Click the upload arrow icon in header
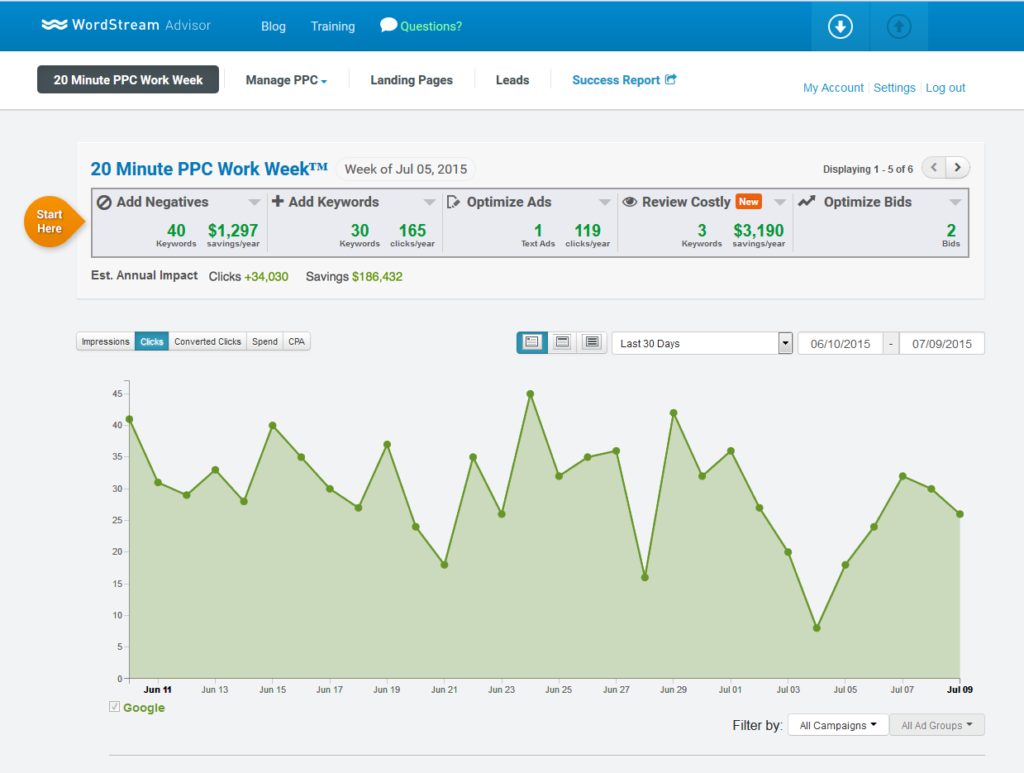Screen dimensions: 1024x773 point(899,26)
